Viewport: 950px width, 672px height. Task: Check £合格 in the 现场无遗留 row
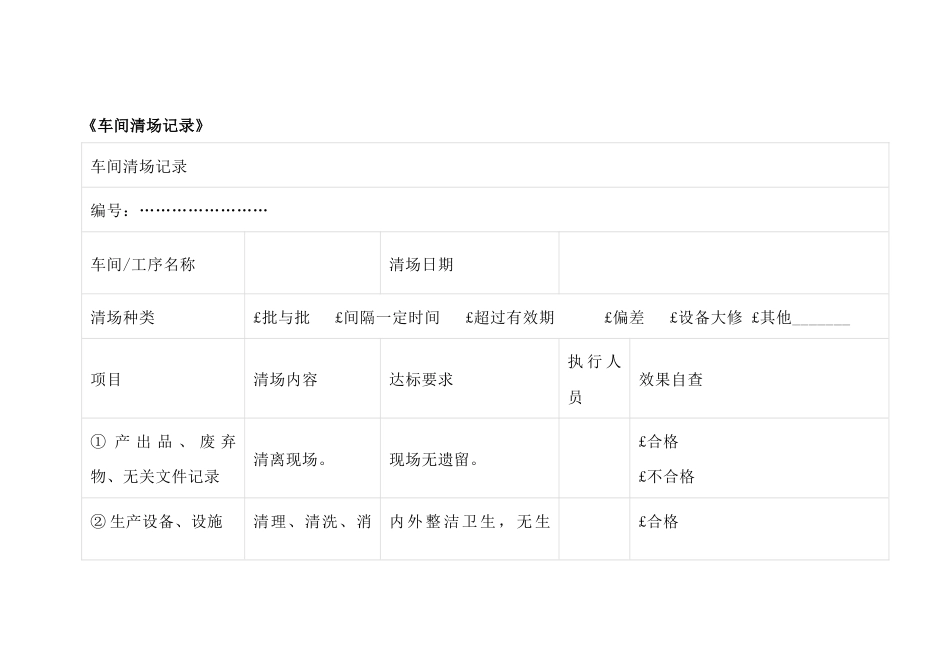tap(659, 441)
